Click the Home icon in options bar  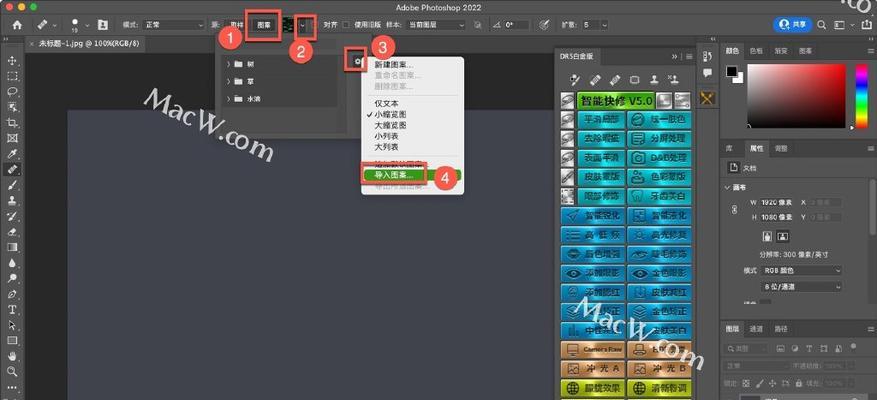click(17, 25)
